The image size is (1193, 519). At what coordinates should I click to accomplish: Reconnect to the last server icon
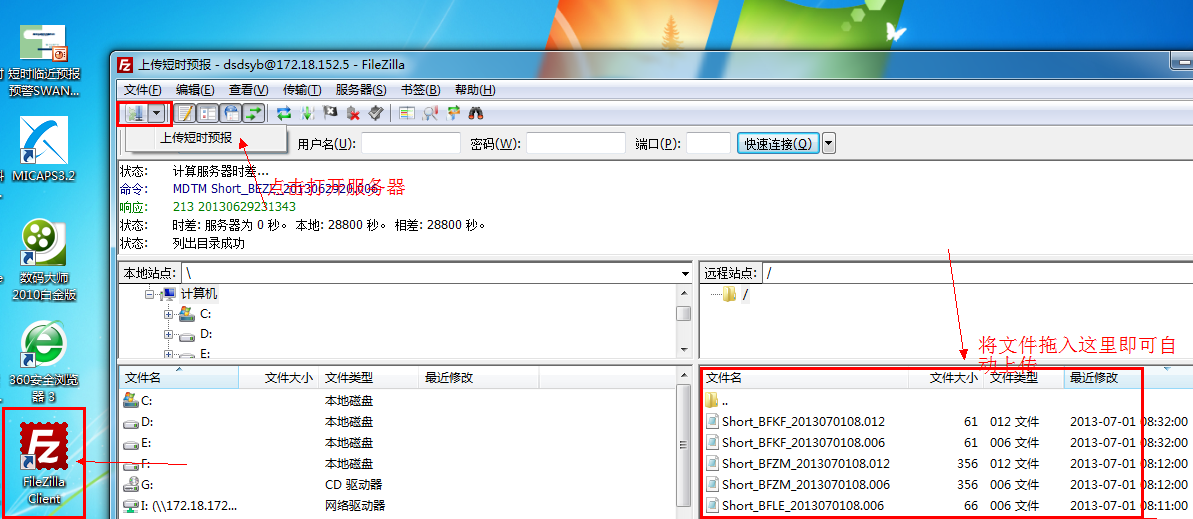click(x=376, y=113)
